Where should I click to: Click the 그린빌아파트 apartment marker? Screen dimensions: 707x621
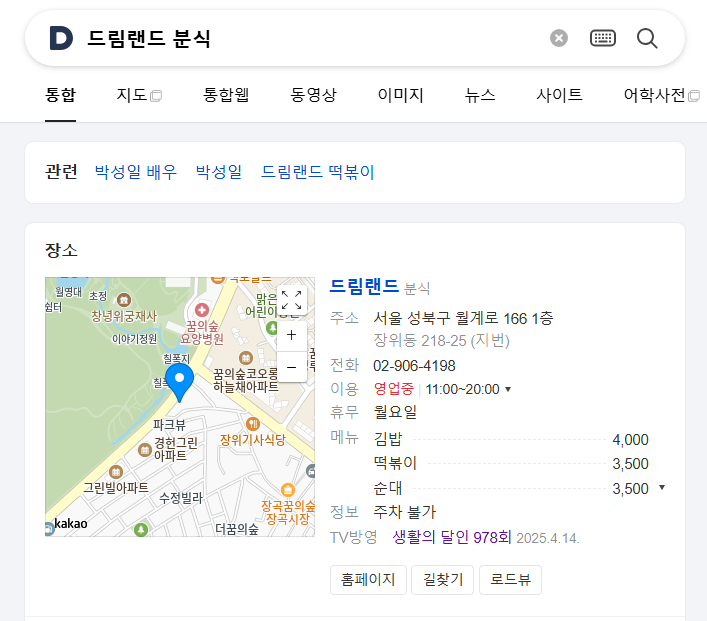click(116, 472)
